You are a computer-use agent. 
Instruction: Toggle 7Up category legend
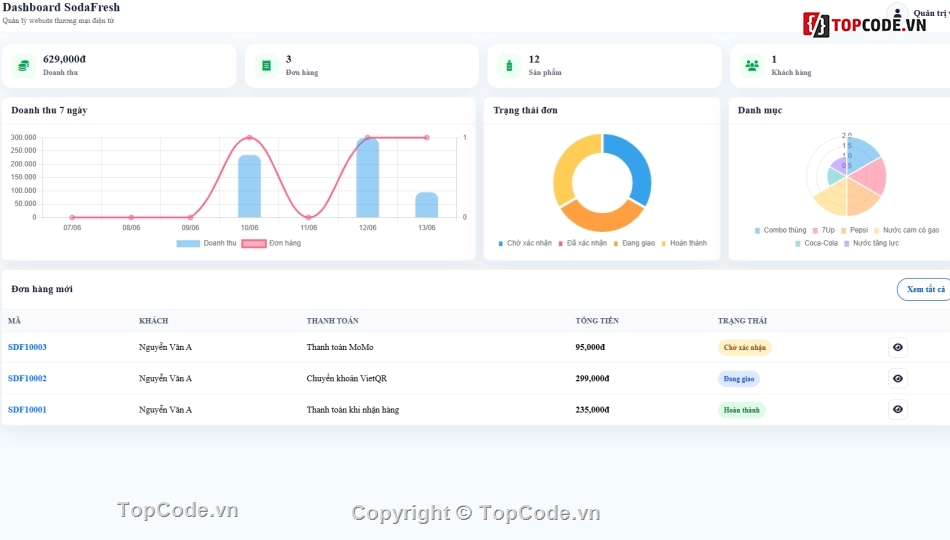point(823,230)
